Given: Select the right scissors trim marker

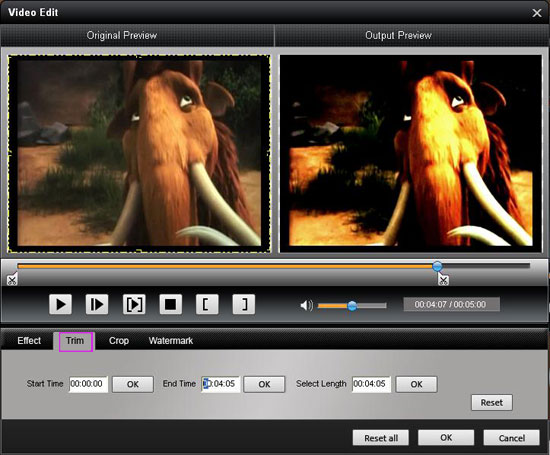Looking at the screenshot, I should (x=443, y=279).
